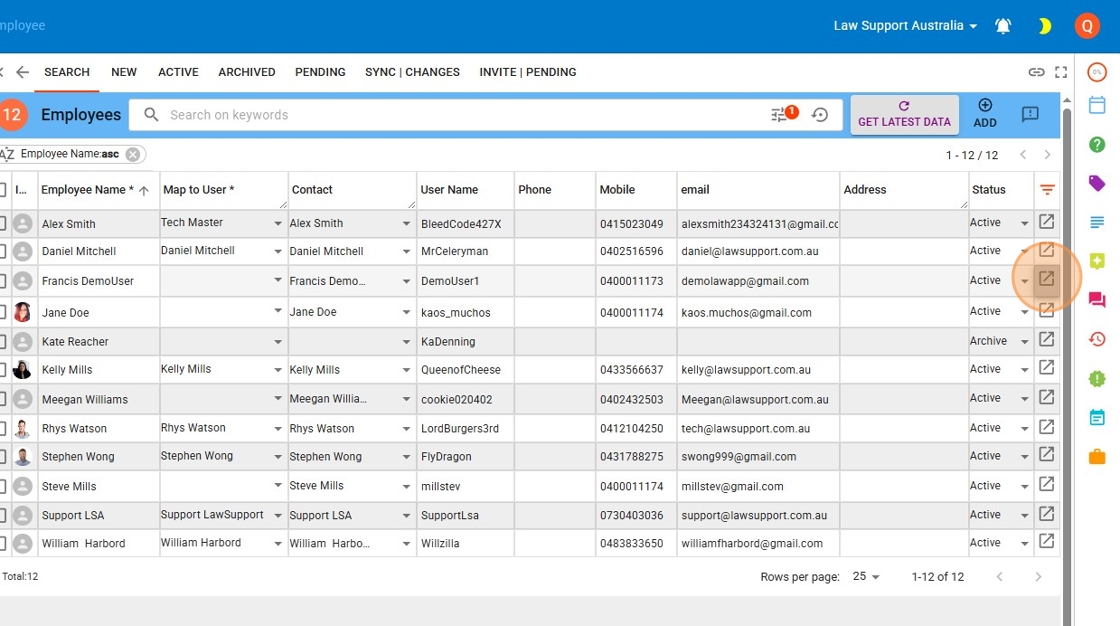The height and width of the screenshot is (626, 1120).
Task: Enter fullscreen mode via expand icon
Action: 1061,72
